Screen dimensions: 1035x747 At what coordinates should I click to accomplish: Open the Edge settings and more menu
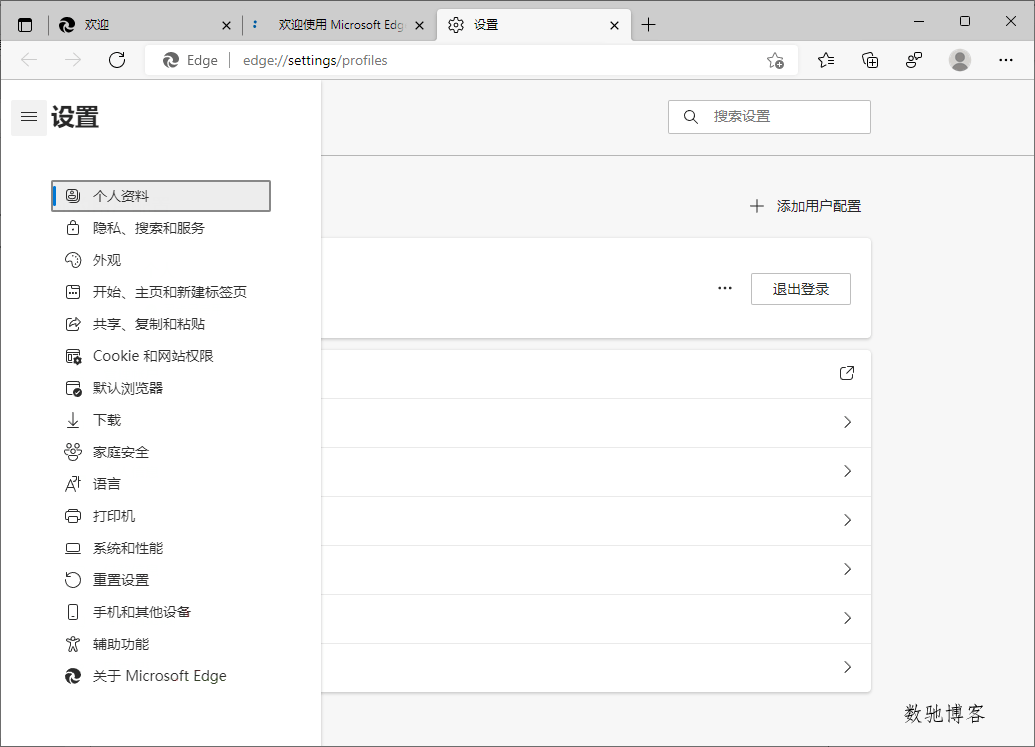click(x=1005, y=60)
